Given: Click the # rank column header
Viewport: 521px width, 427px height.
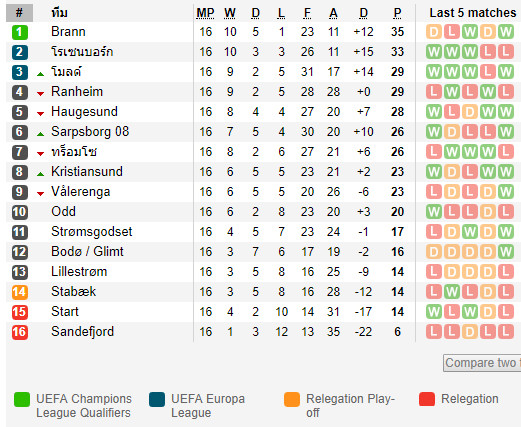Looking at the screenshot, I should coord(19,13).
